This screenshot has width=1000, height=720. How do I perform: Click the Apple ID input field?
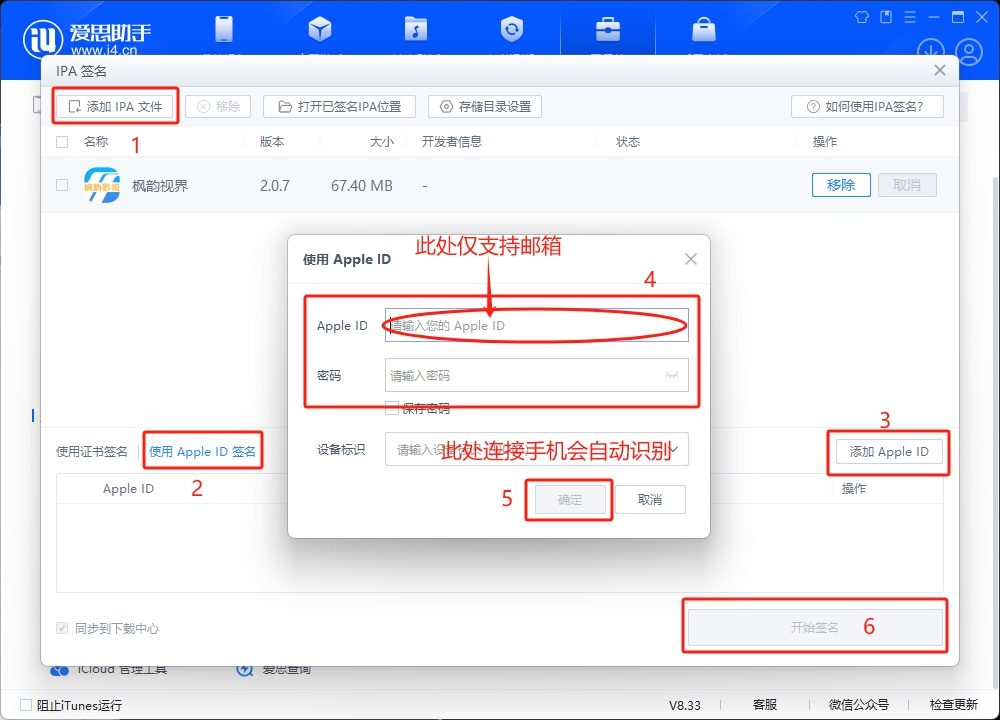click(536, 326)
